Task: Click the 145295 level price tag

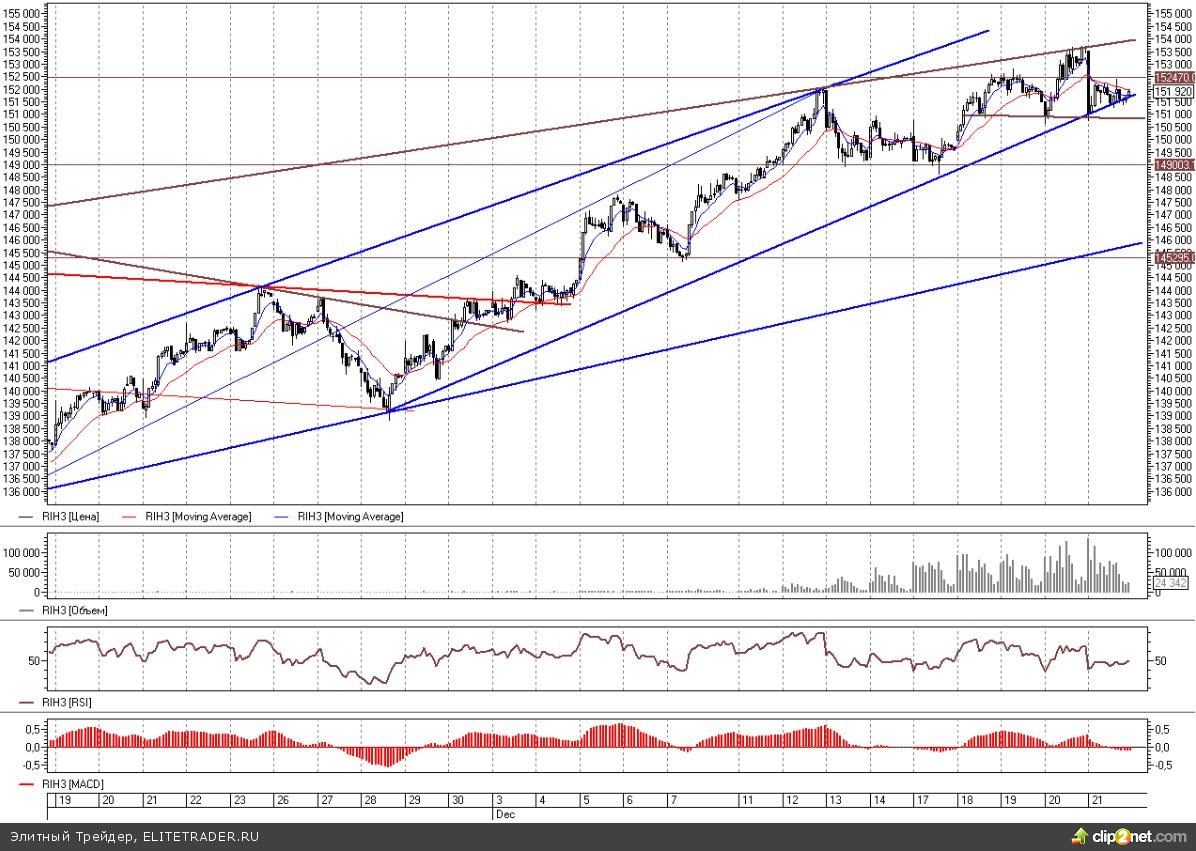Action: [1173, 258]
